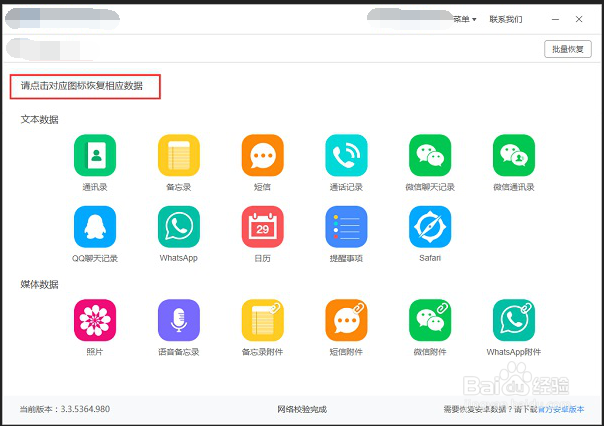Select the 微信通讯录 WeChat contacts icon
The height and width of the screenshot is (426, 604).
coord(514,155)
